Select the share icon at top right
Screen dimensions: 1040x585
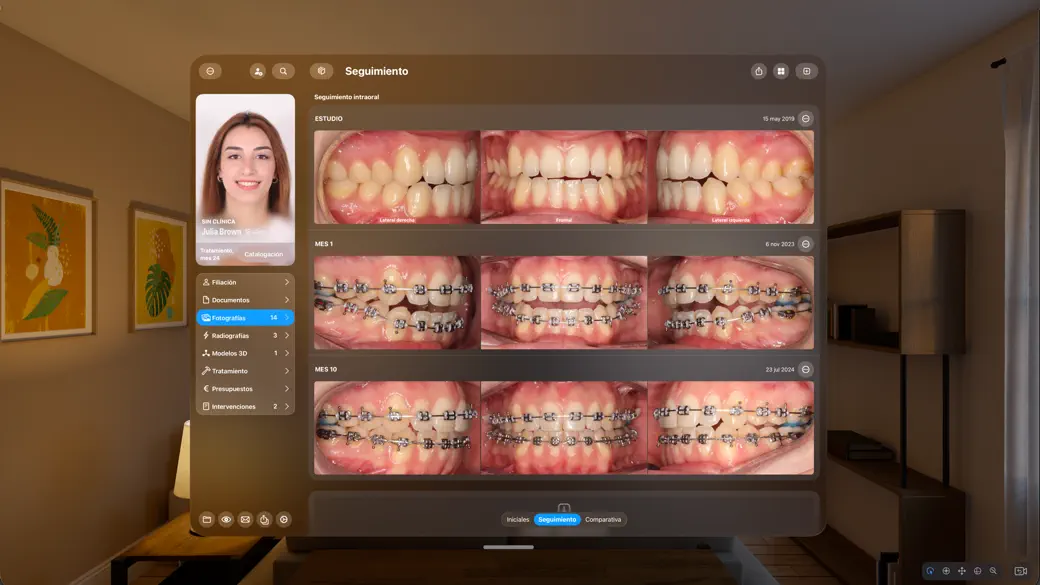758,71
